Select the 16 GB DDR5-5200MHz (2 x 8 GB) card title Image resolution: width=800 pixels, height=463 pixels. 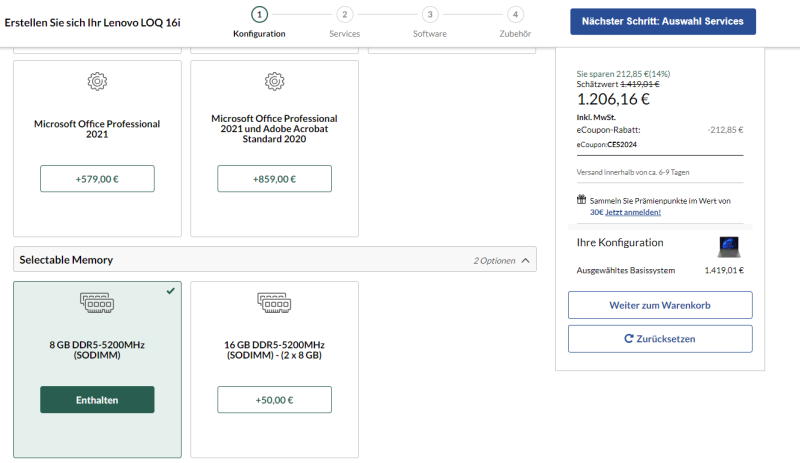[274, 350]
